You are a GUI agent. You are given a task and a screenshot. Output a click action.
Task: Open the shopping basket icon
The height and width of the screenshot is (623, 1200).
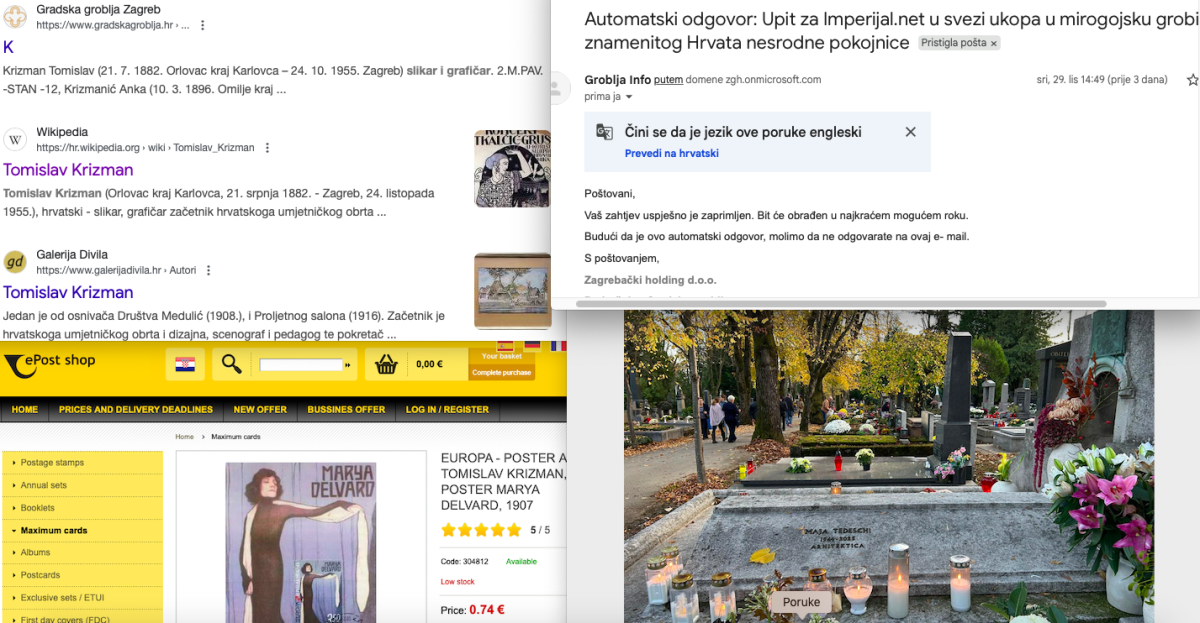click(x=386, y=365)
